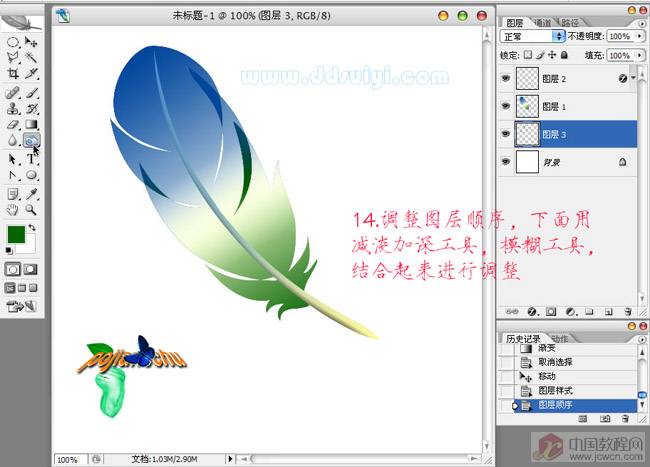The image size is (650, 467).
Task: Select the Healing Brush tool
Action: tap(13, 92)
